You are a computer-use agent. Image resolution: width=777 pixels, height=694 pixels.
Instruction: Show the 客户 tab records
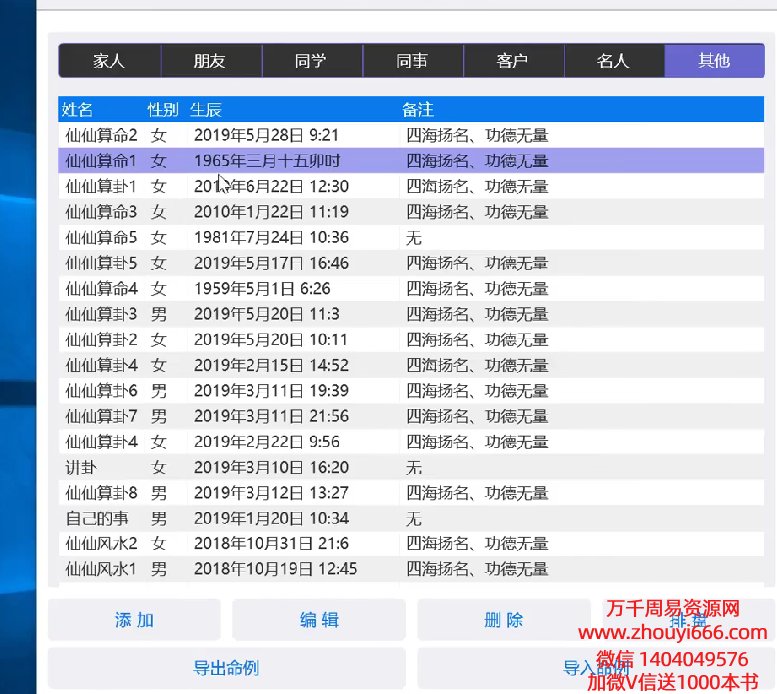click(x=513, y=61)
